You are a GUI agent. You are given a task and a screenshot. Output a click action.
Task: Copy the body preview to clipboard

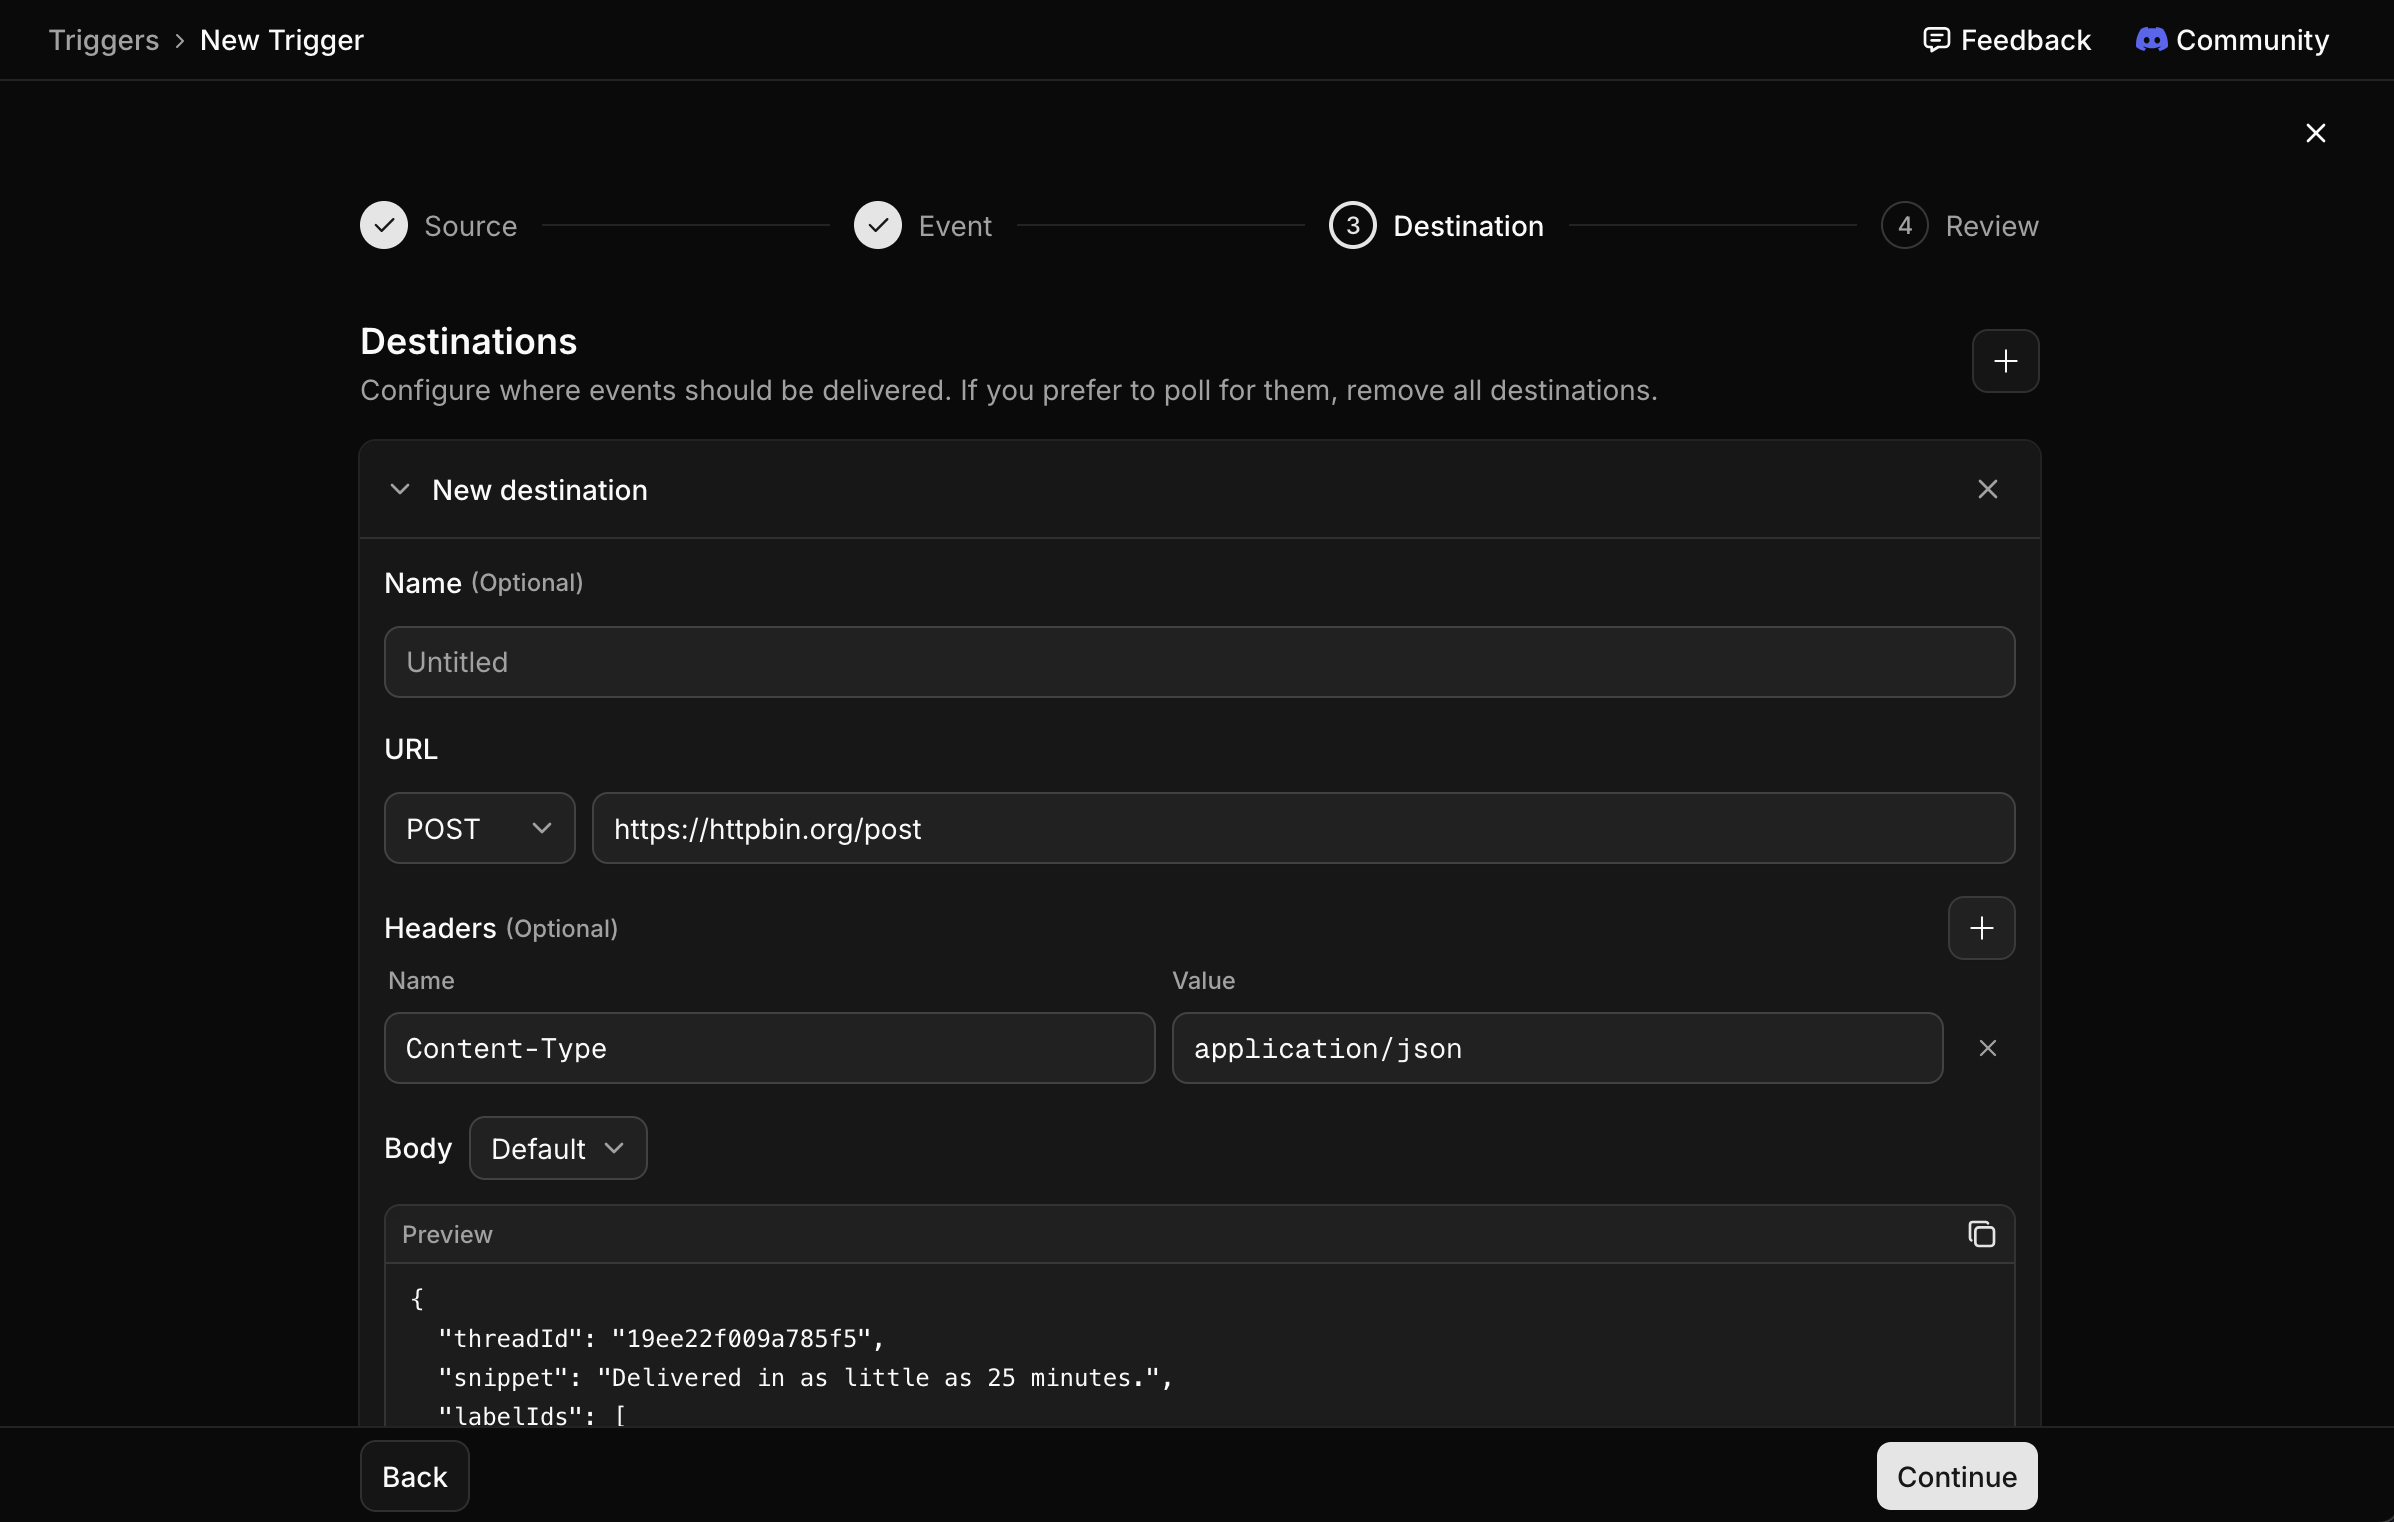point(1981,1234)
